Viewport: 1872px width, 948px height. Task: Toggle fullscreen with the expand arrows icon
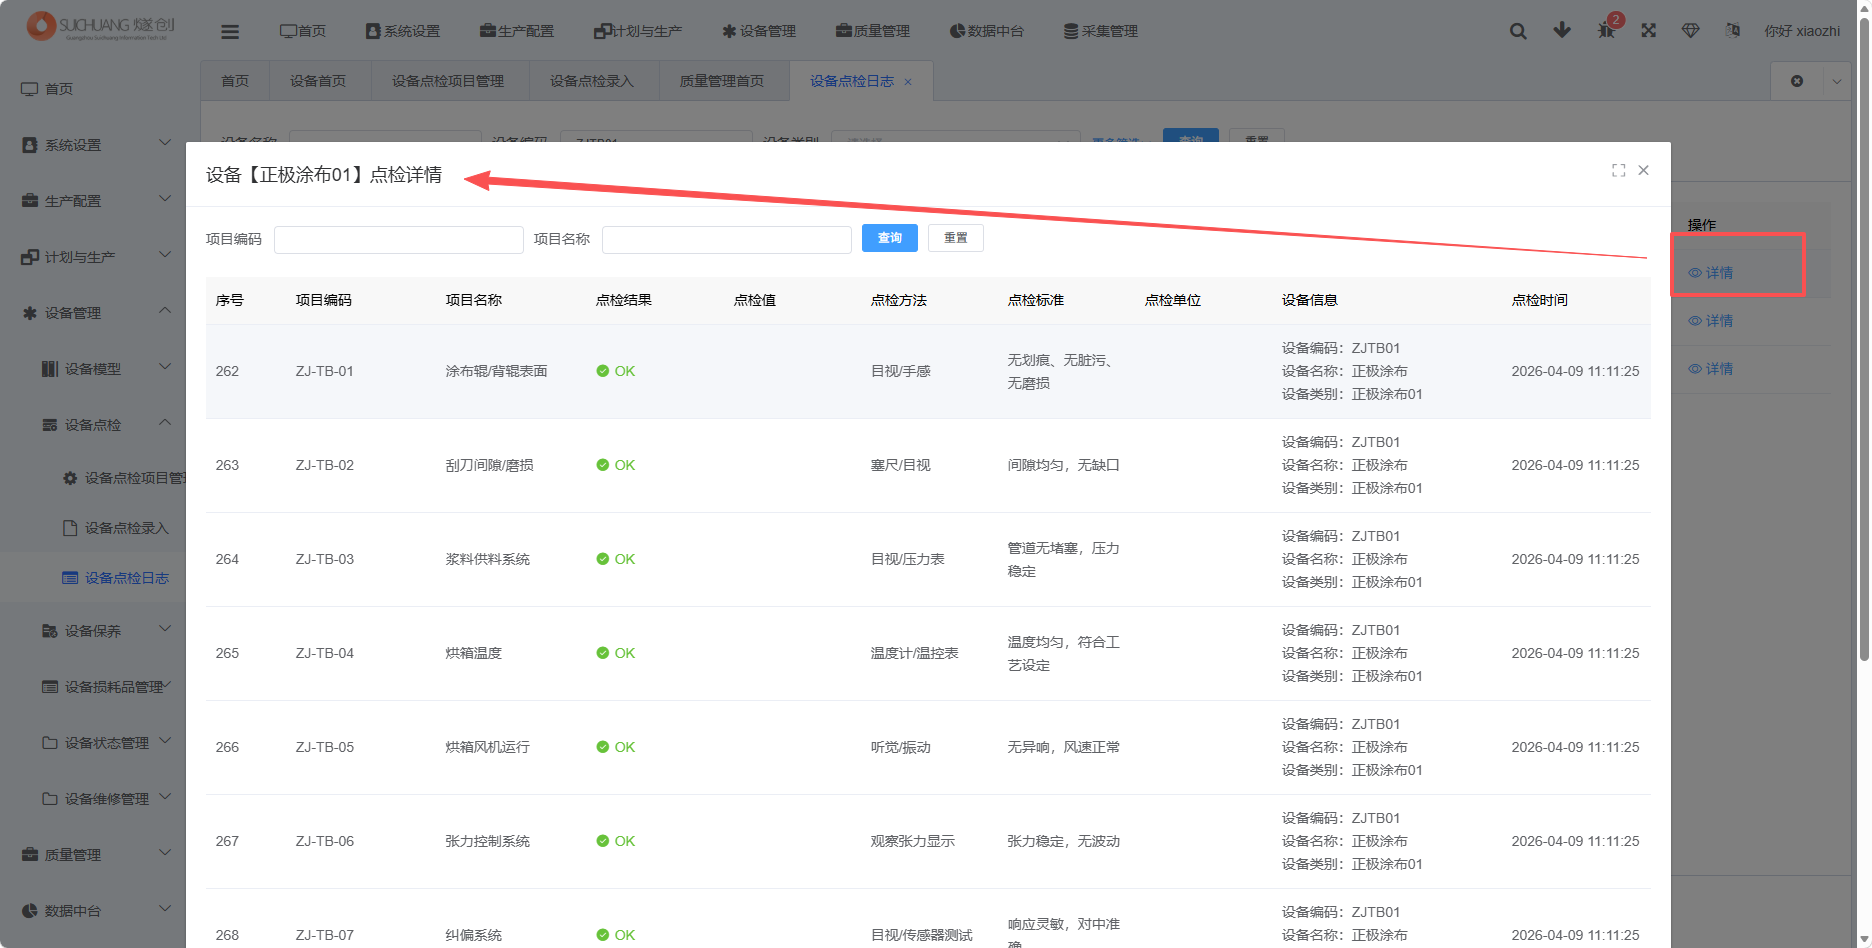coord(1649,31)
